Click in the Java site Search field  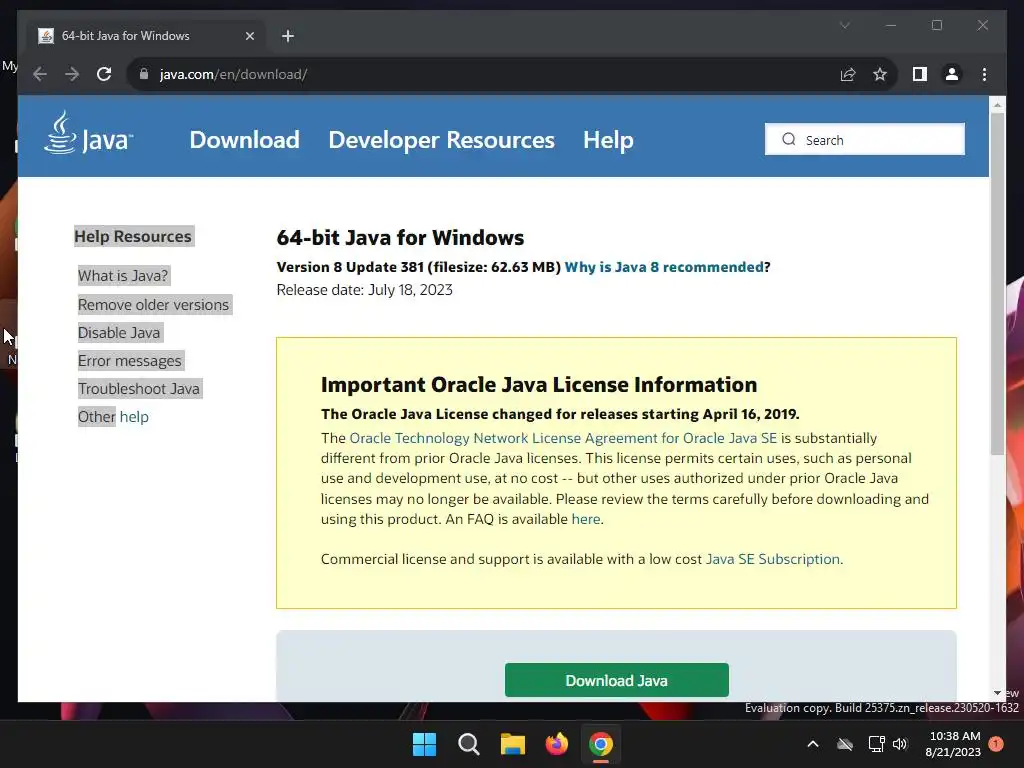[865, 139]
